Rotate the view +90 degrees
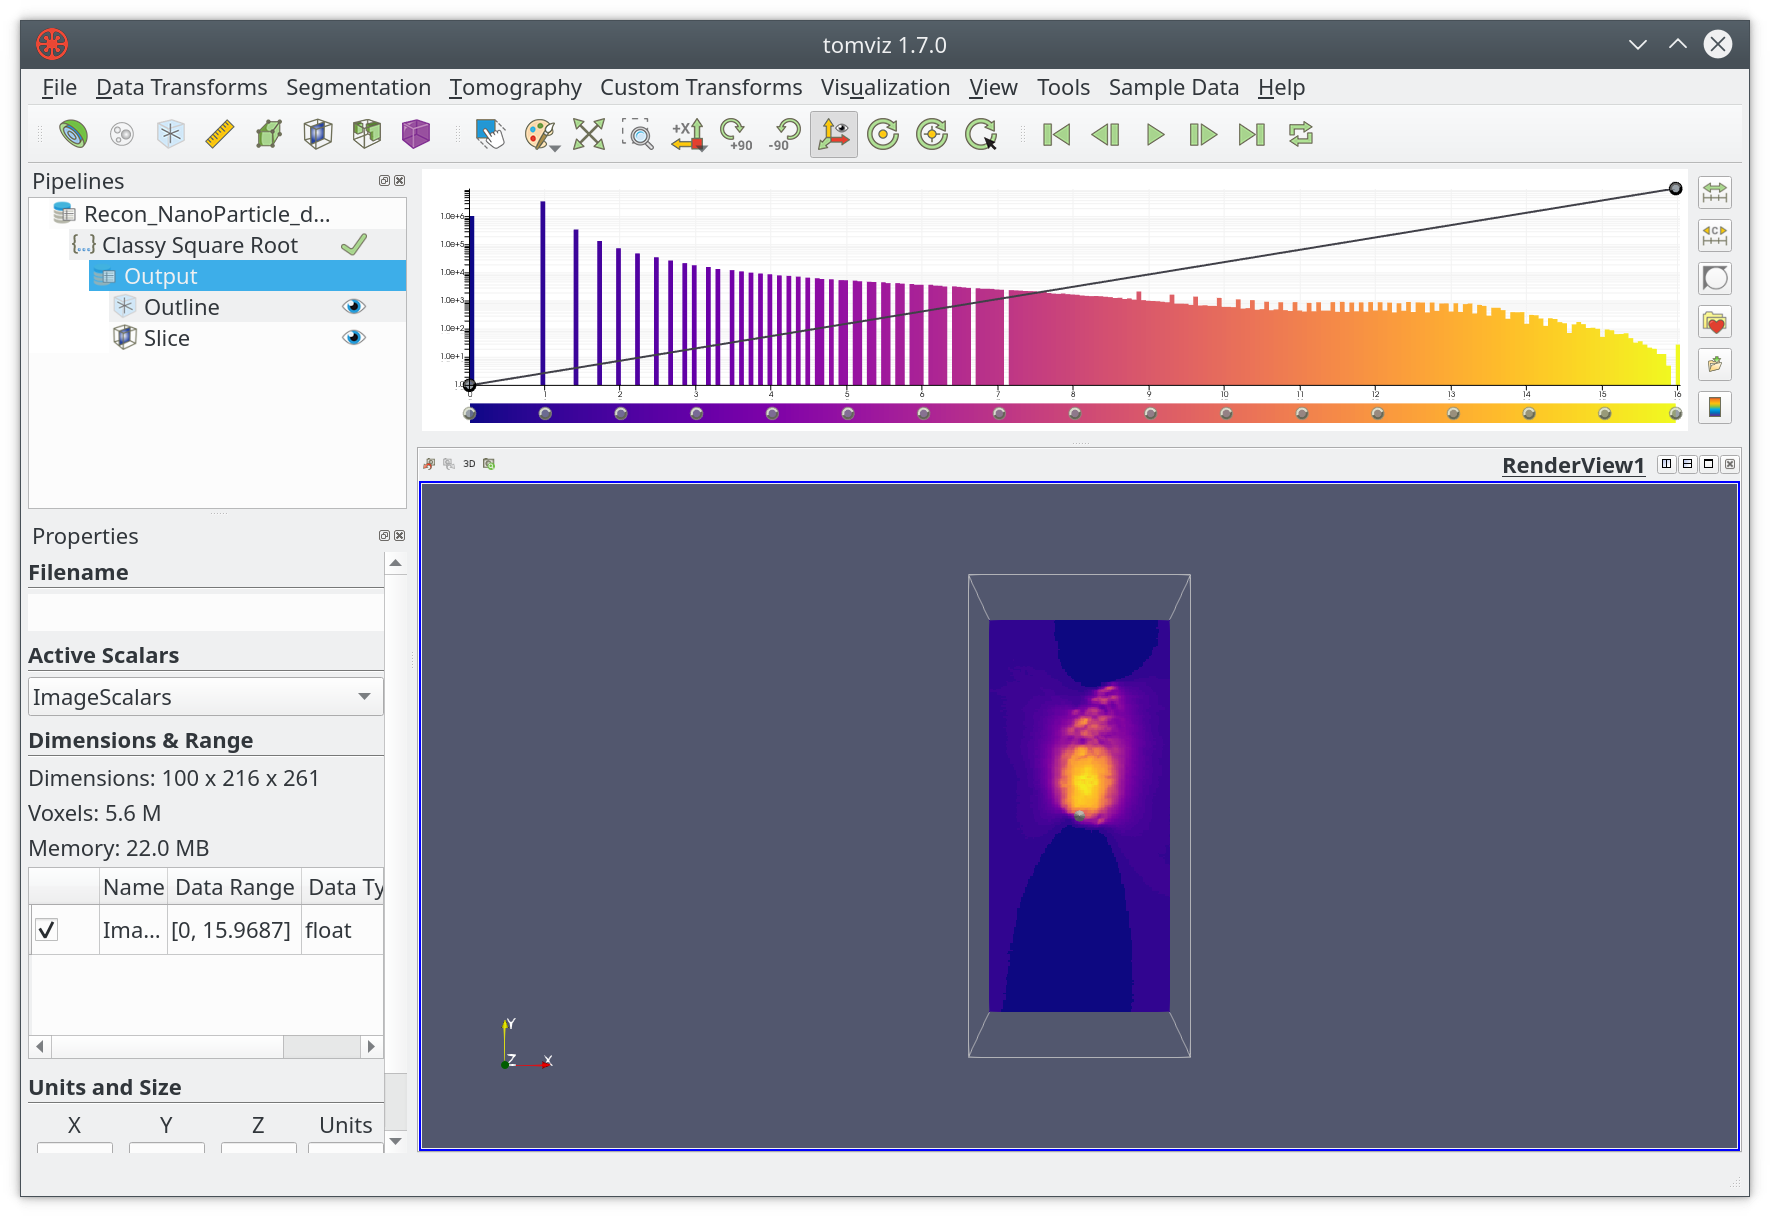Image resolution: width=1770 pixels, height=1217 pixels. (x=736, y=134)
